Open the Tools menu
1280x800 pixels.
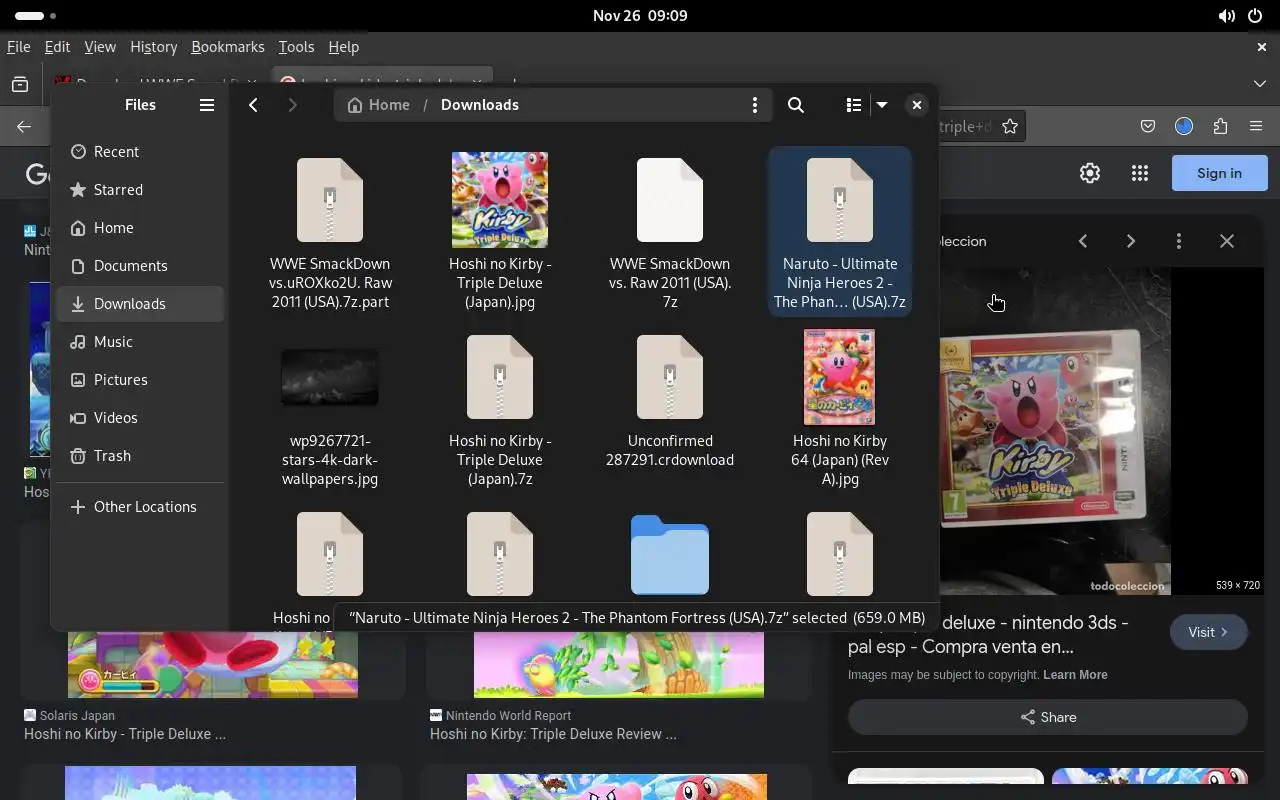(x=296, y=47)
